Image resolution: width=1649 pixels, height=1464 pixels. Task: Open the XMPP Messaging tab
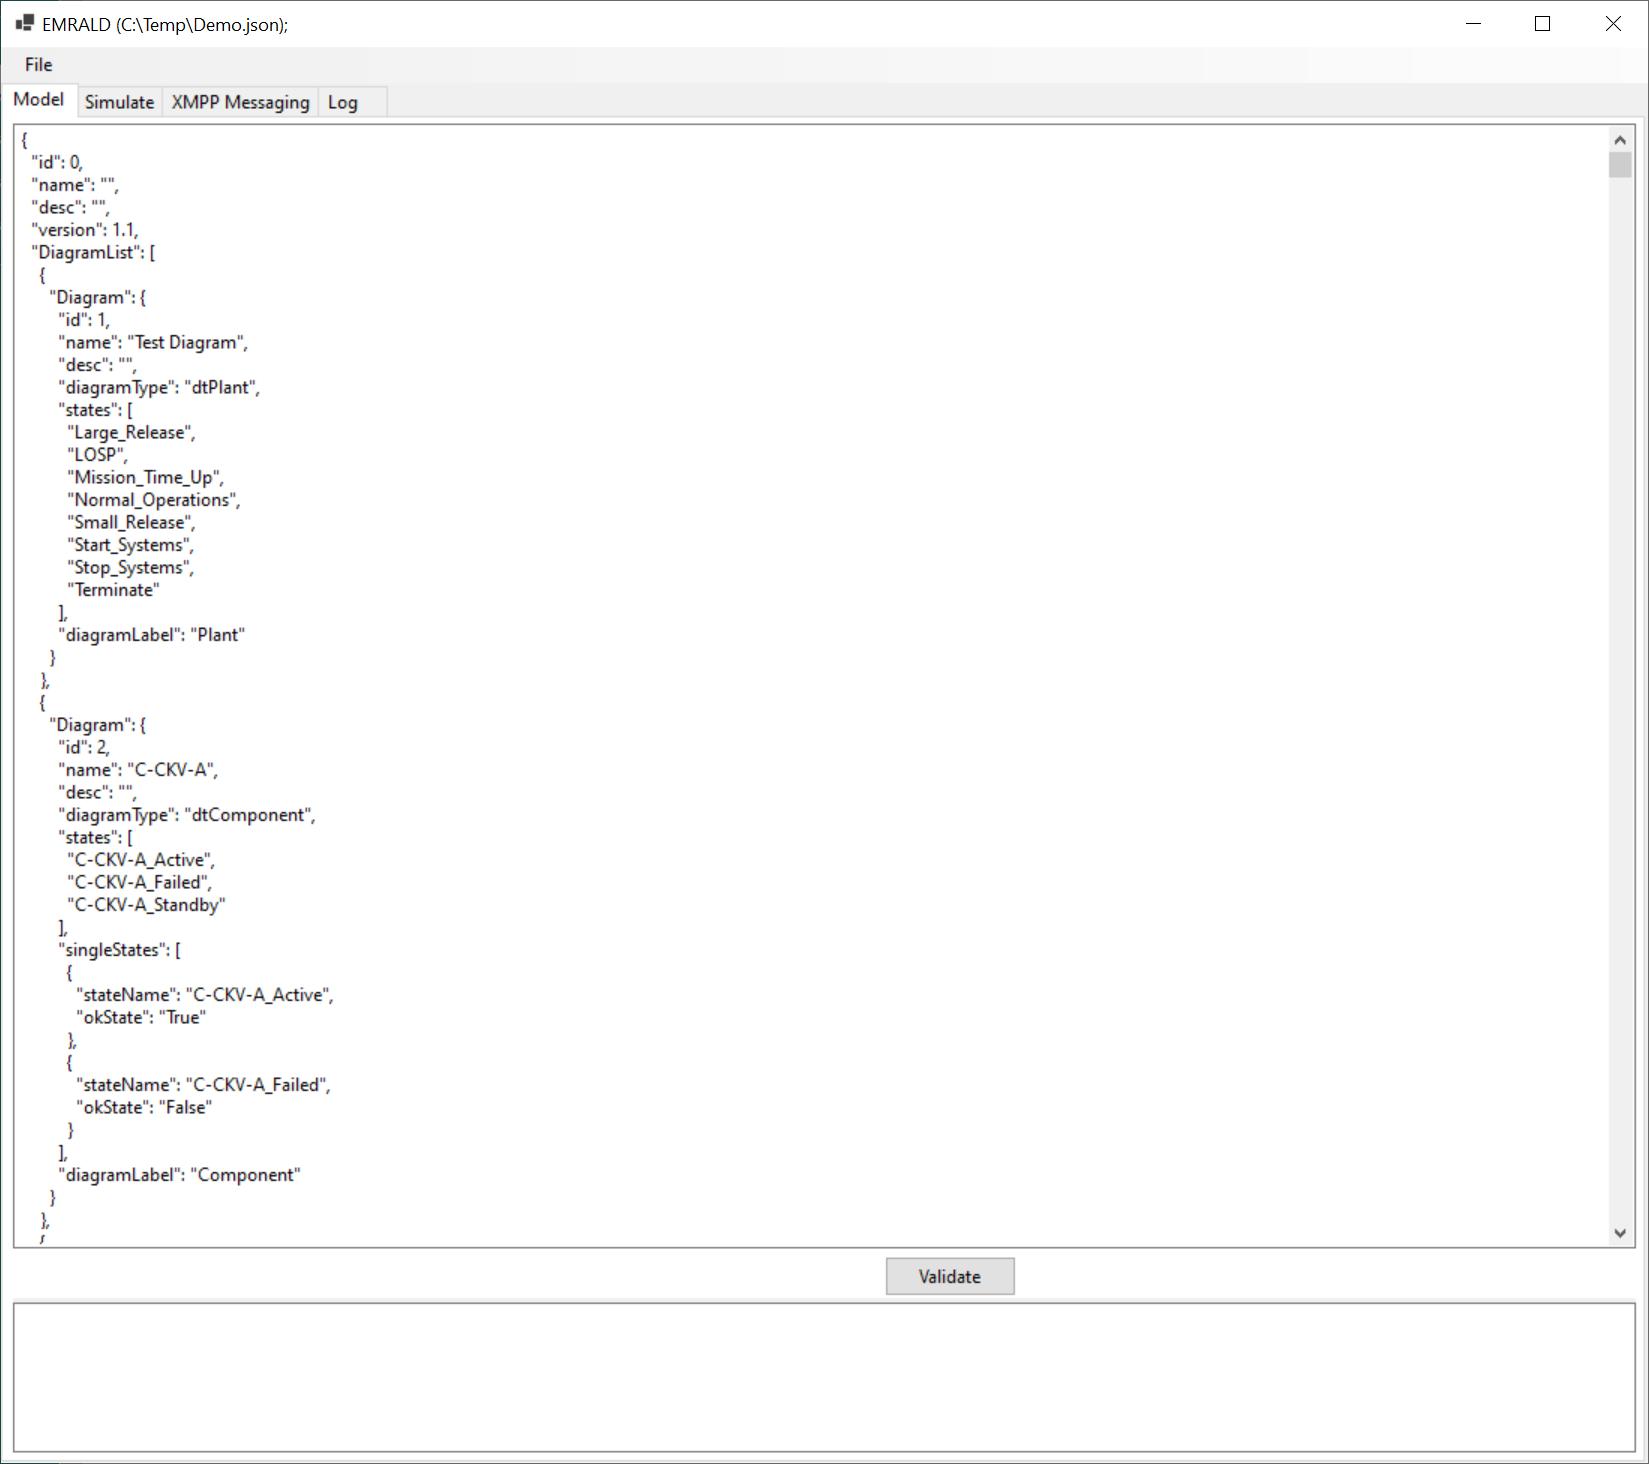coord(240,102)
